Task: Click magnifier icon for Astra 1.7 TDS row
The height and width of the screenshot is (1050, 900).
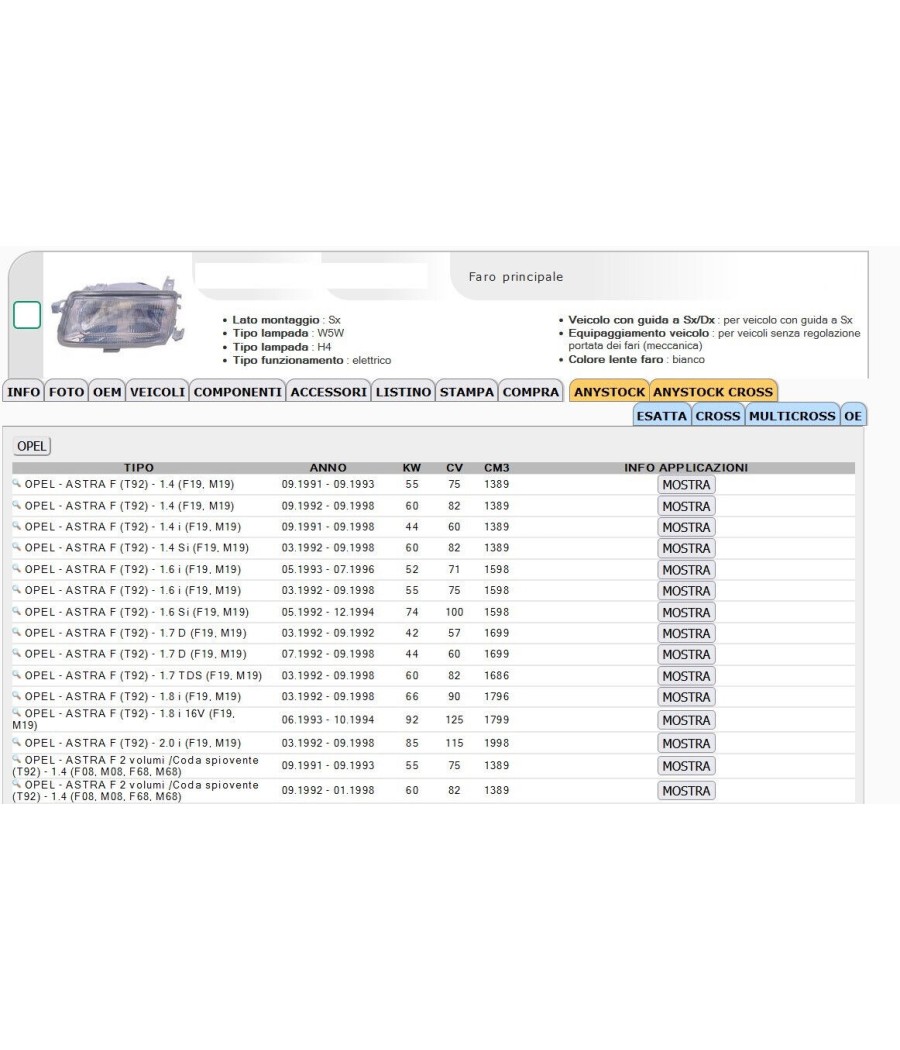Action: [17, 674]
